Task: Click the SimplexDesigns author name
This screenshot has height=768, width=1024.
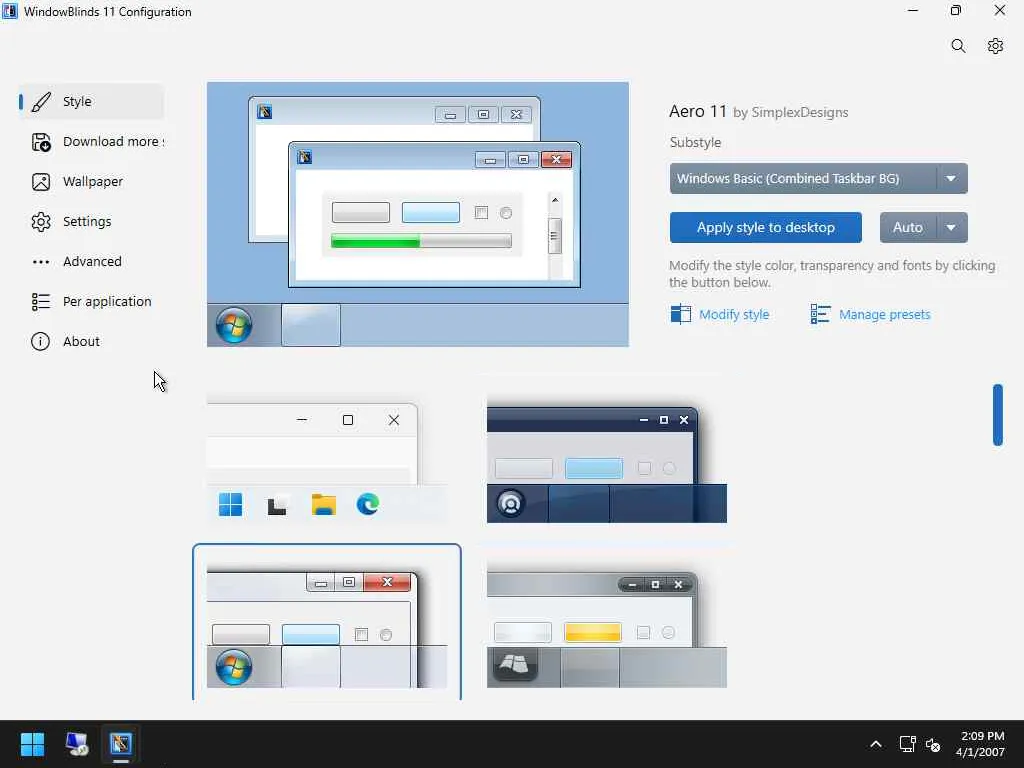Action: tap(799, 112)
